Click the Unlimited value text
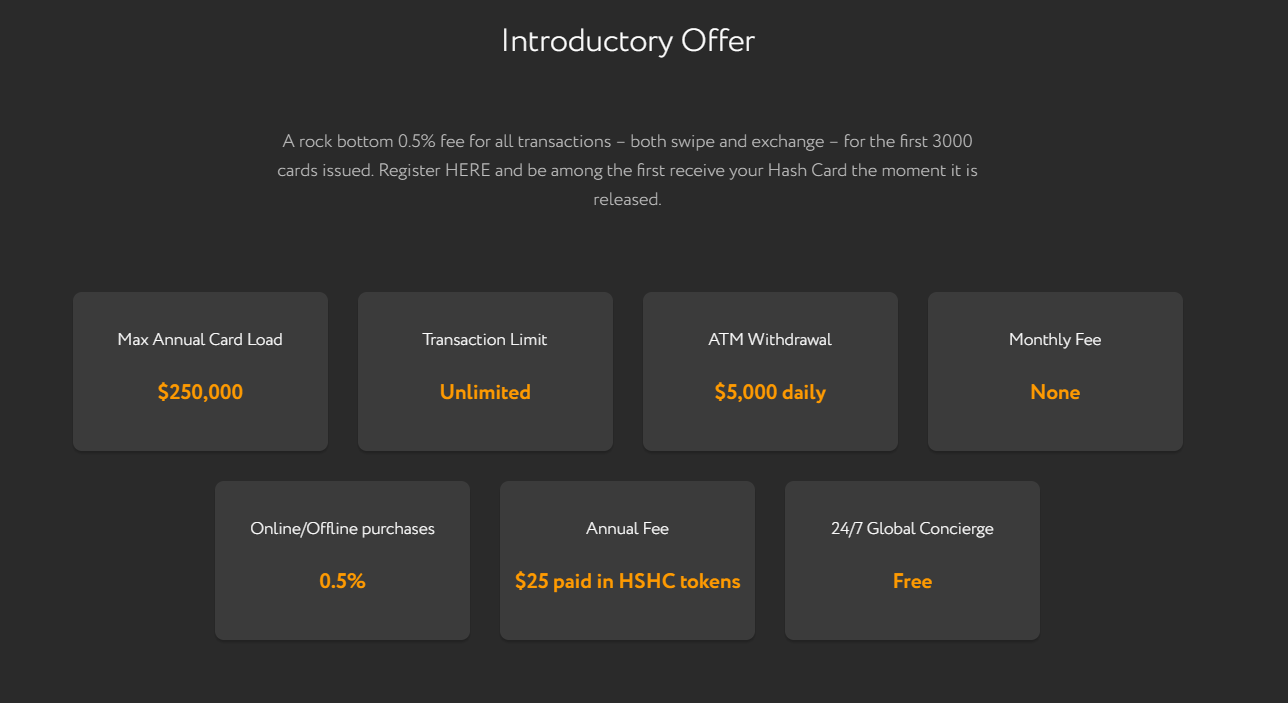This screenshot has height=703, width=1288. click(x=485, y=392)
